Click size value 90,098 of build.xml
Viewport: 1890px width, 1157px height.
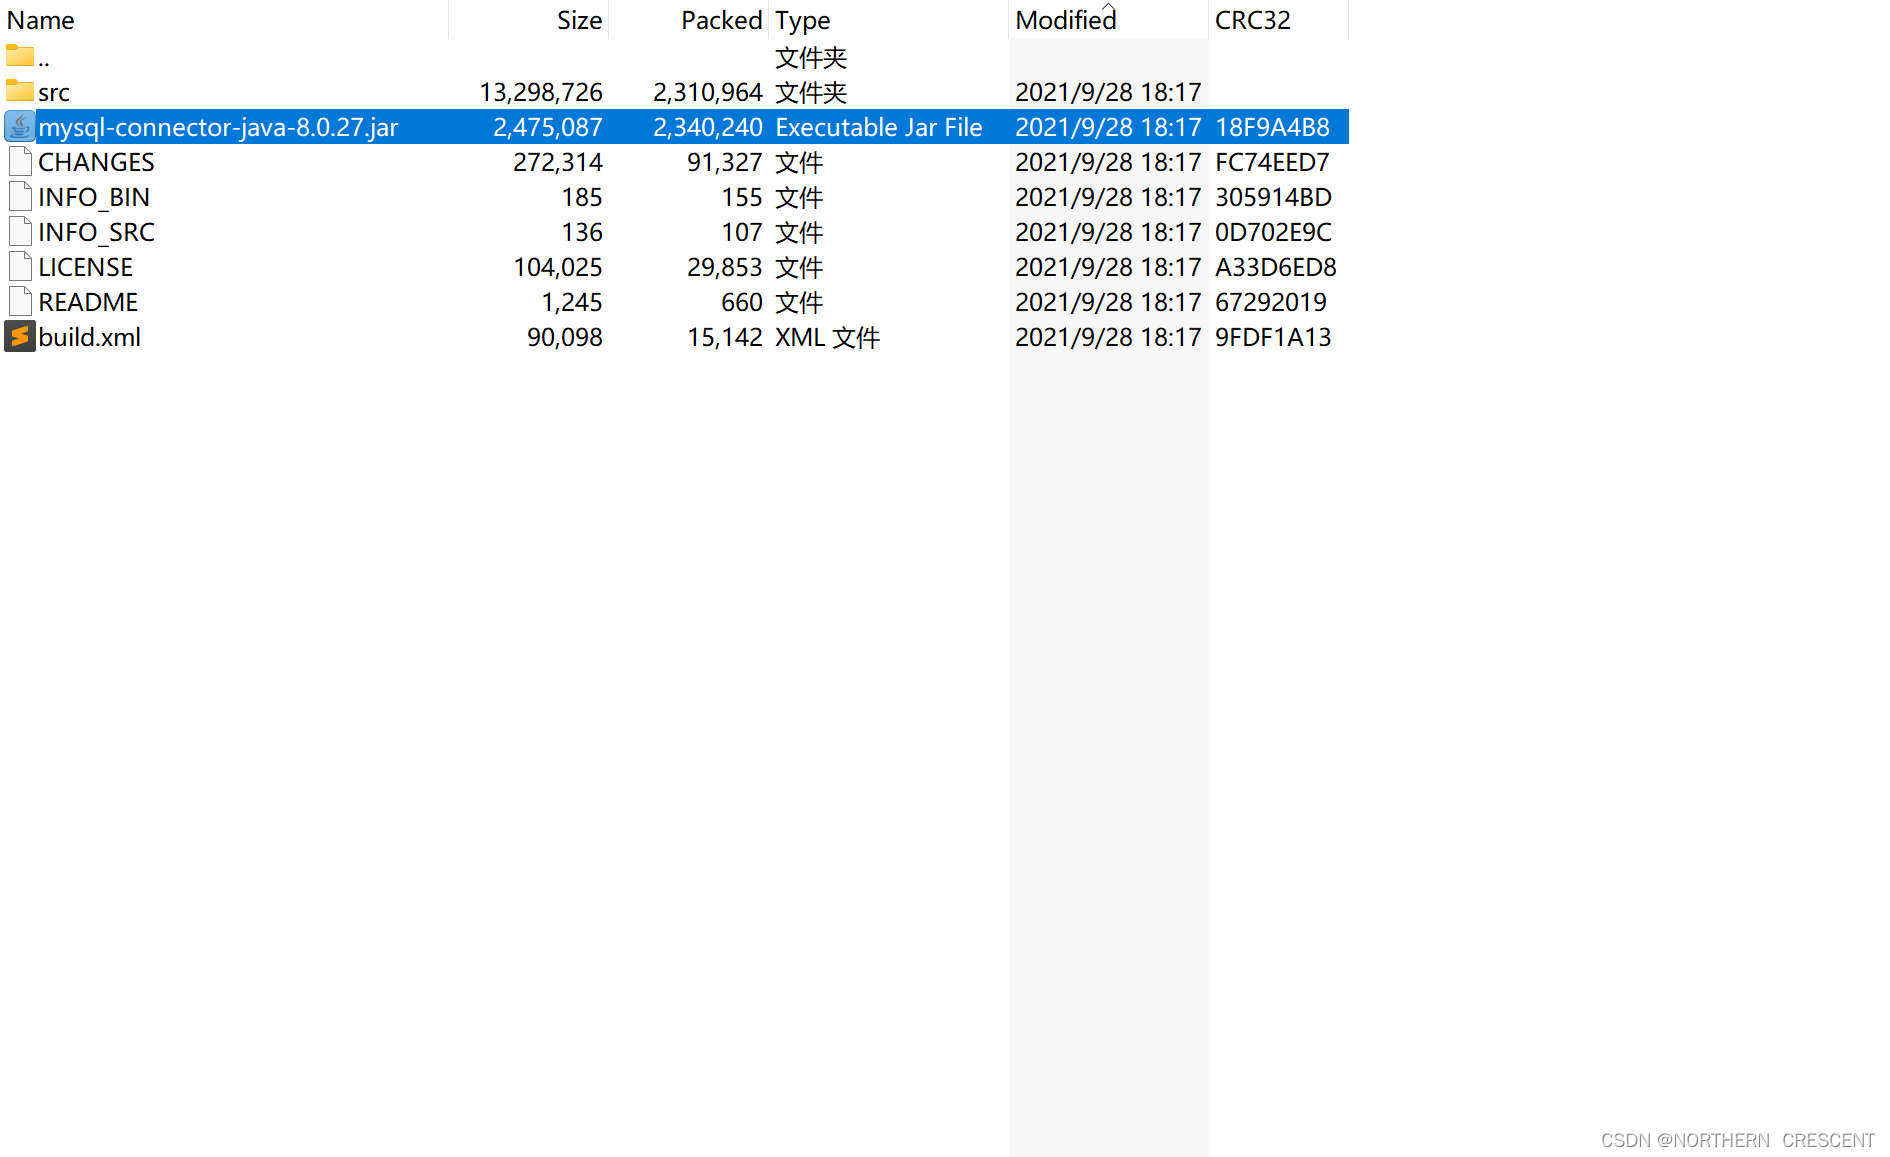[x=565, y=337]
